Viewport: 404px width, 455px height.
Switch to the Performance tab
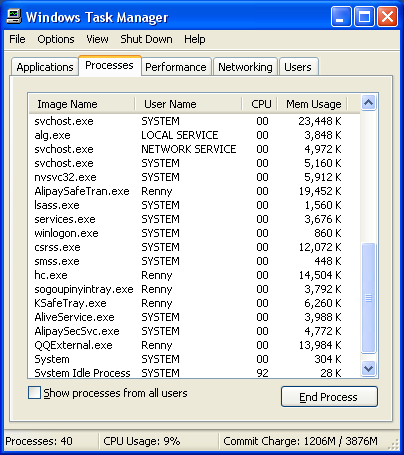(x=176, y=67)
